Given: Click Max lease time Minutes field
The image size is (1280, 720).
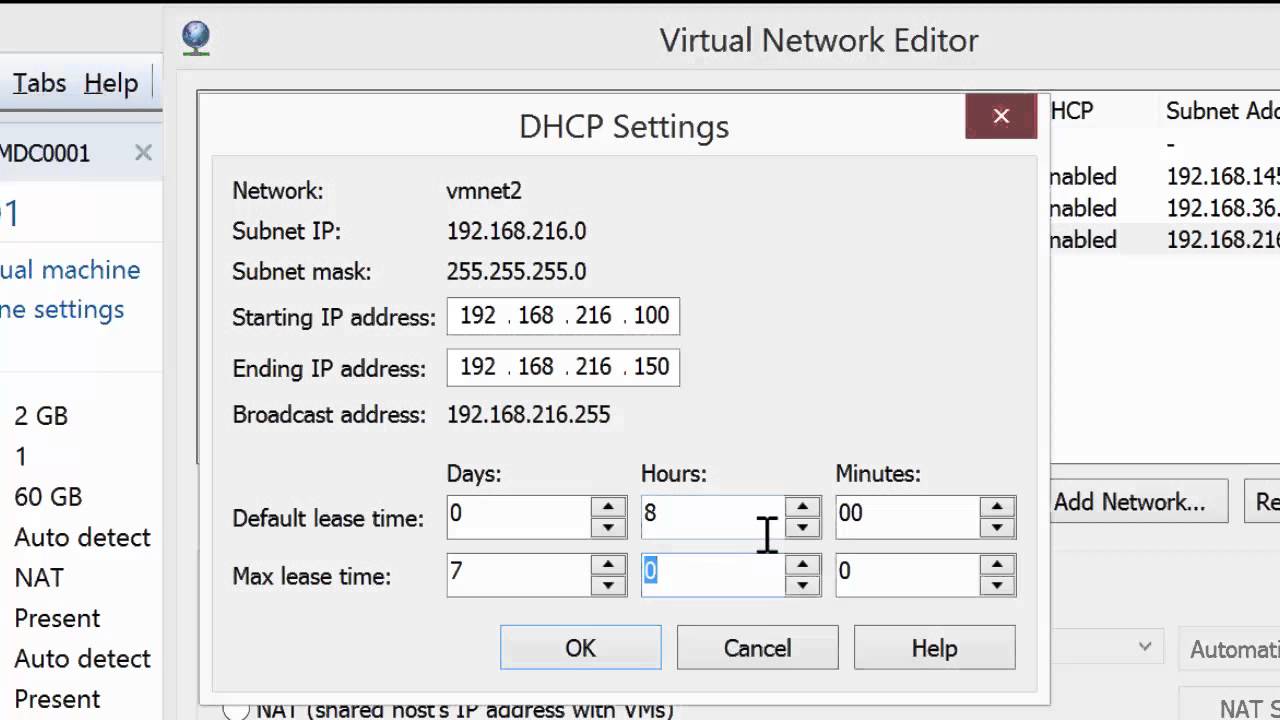Looking at the screenshot, I should coord(908,576).
